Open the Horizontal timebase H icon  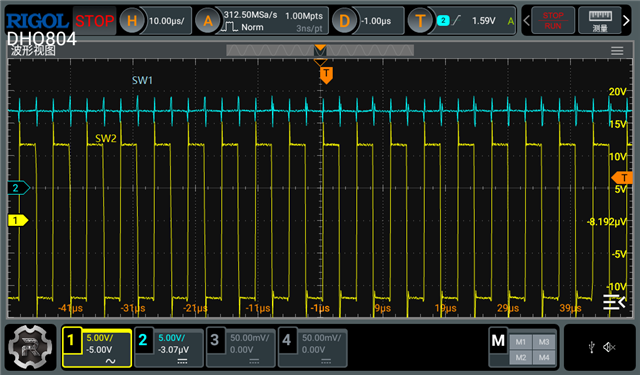pos(132,20)
